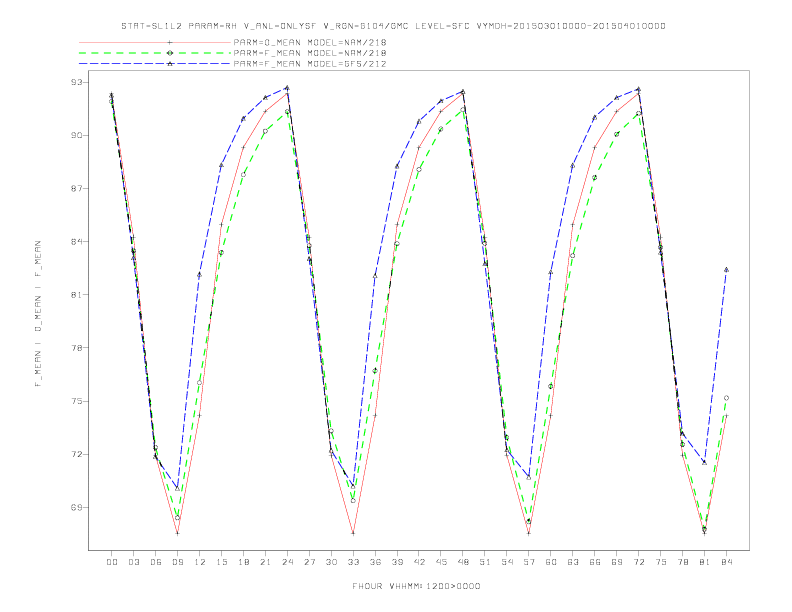Select legend entry PARM=O_MEAN MODEL=NAM/218

[x=310, y=42]
